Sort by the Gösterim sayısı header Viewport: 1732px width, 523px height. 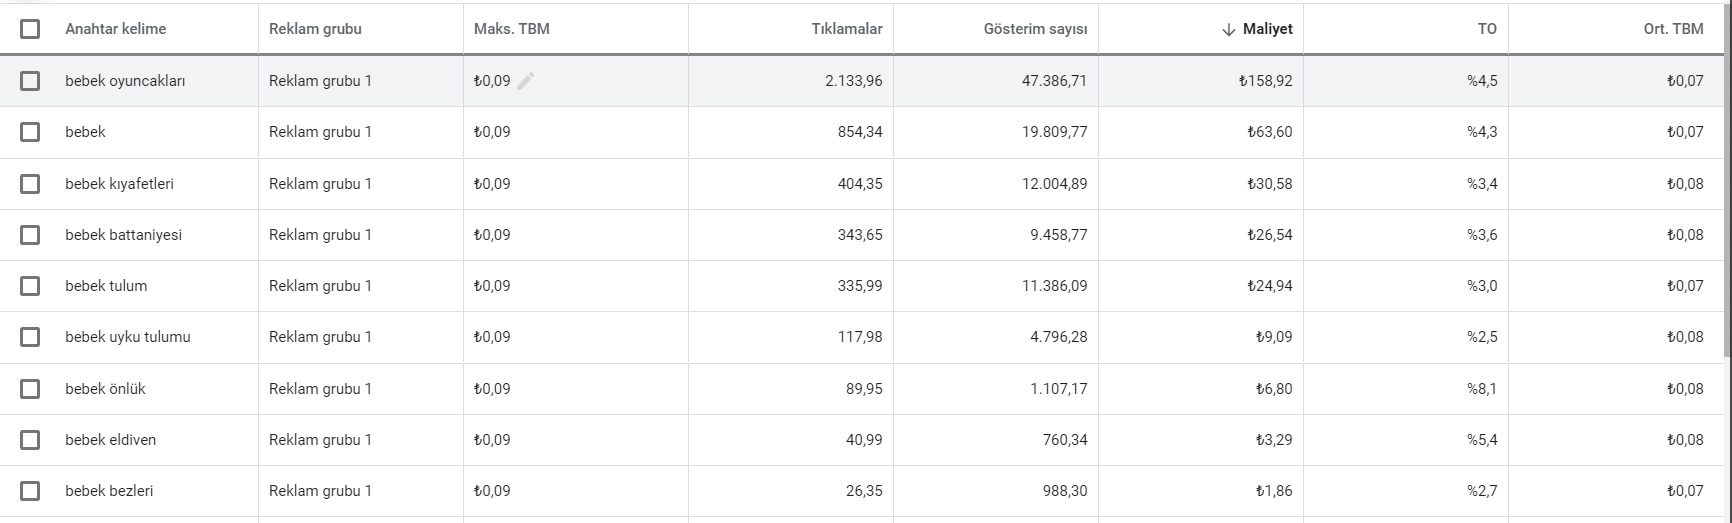(1035, 29)
